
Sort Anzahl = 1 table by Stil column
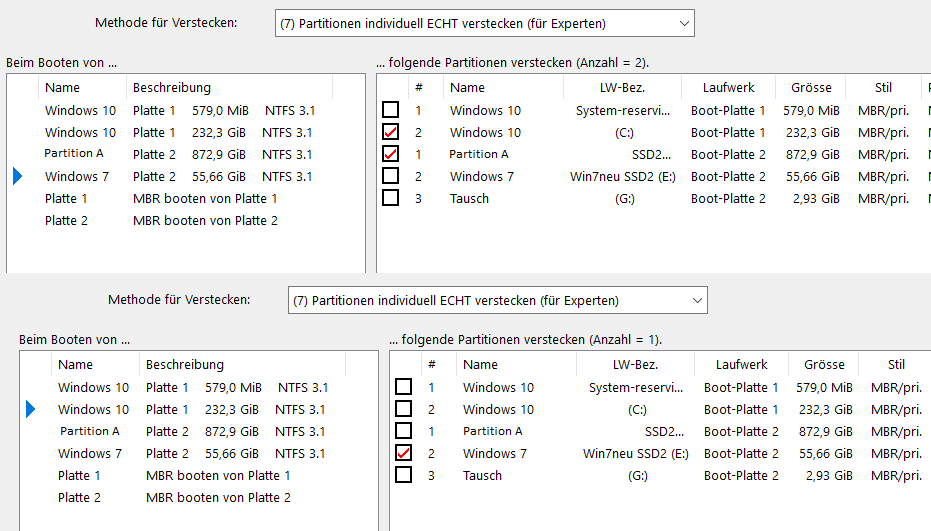tap(897, 364)
